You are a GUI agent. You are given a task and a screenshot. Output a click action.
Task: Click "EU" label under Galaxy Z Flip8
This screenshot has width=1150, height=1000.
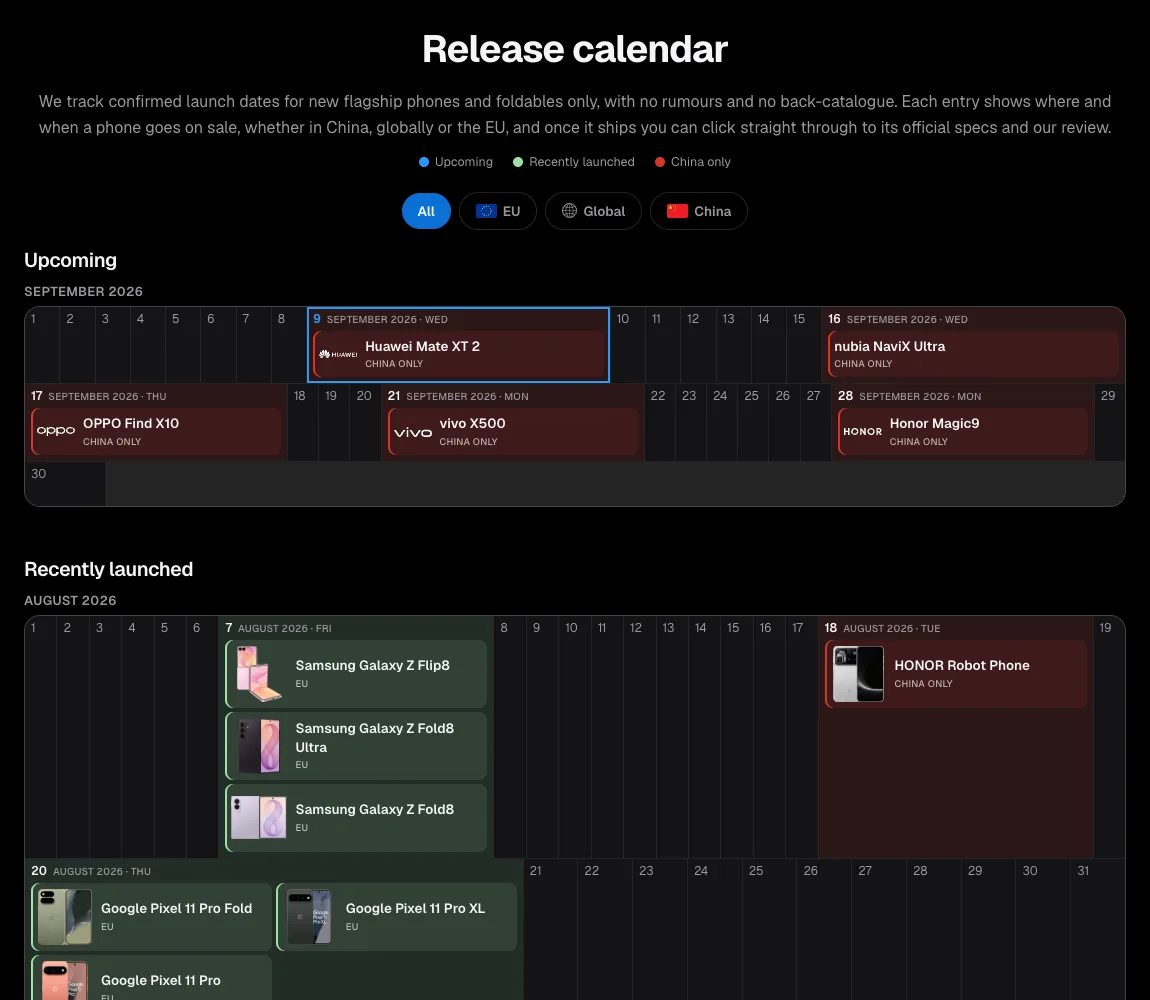click(301, 684)
